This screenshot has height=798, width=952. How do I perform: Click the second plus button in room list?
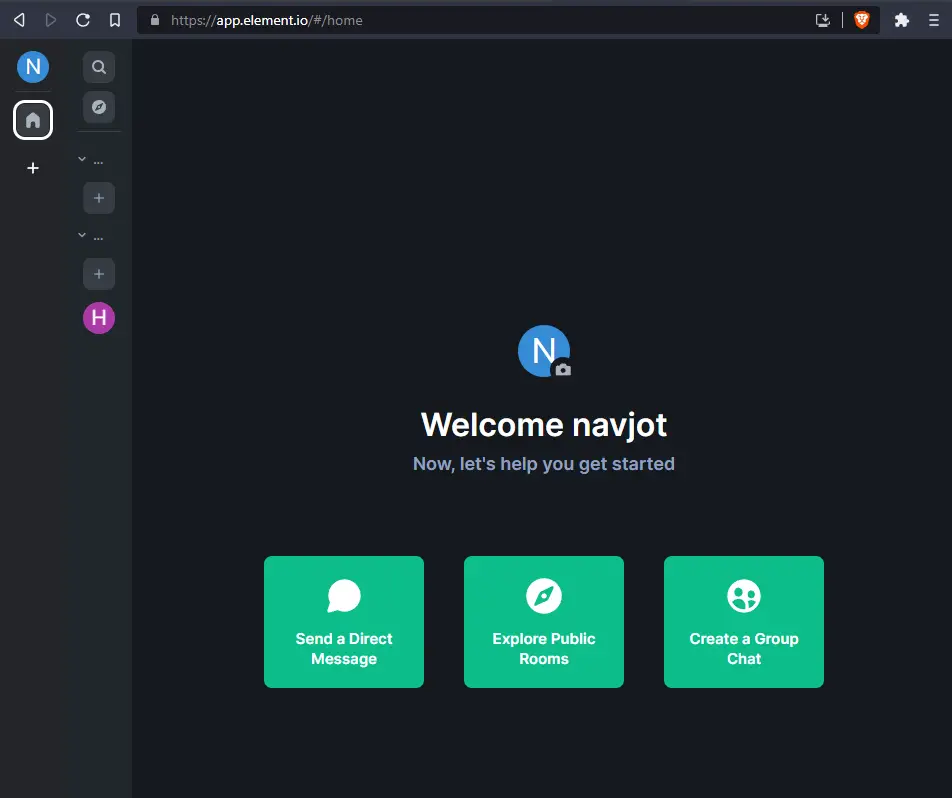pyautogui.click(x=99, y=273)
